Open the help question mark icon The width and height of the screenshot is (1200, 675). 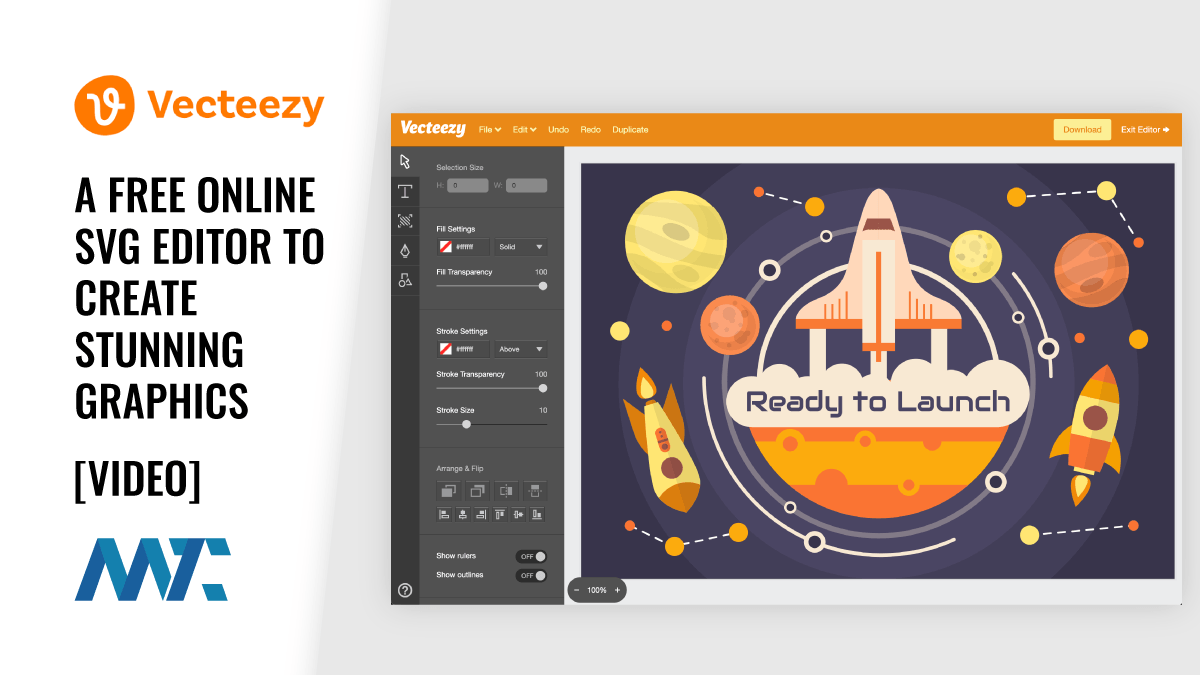[405, 590]
